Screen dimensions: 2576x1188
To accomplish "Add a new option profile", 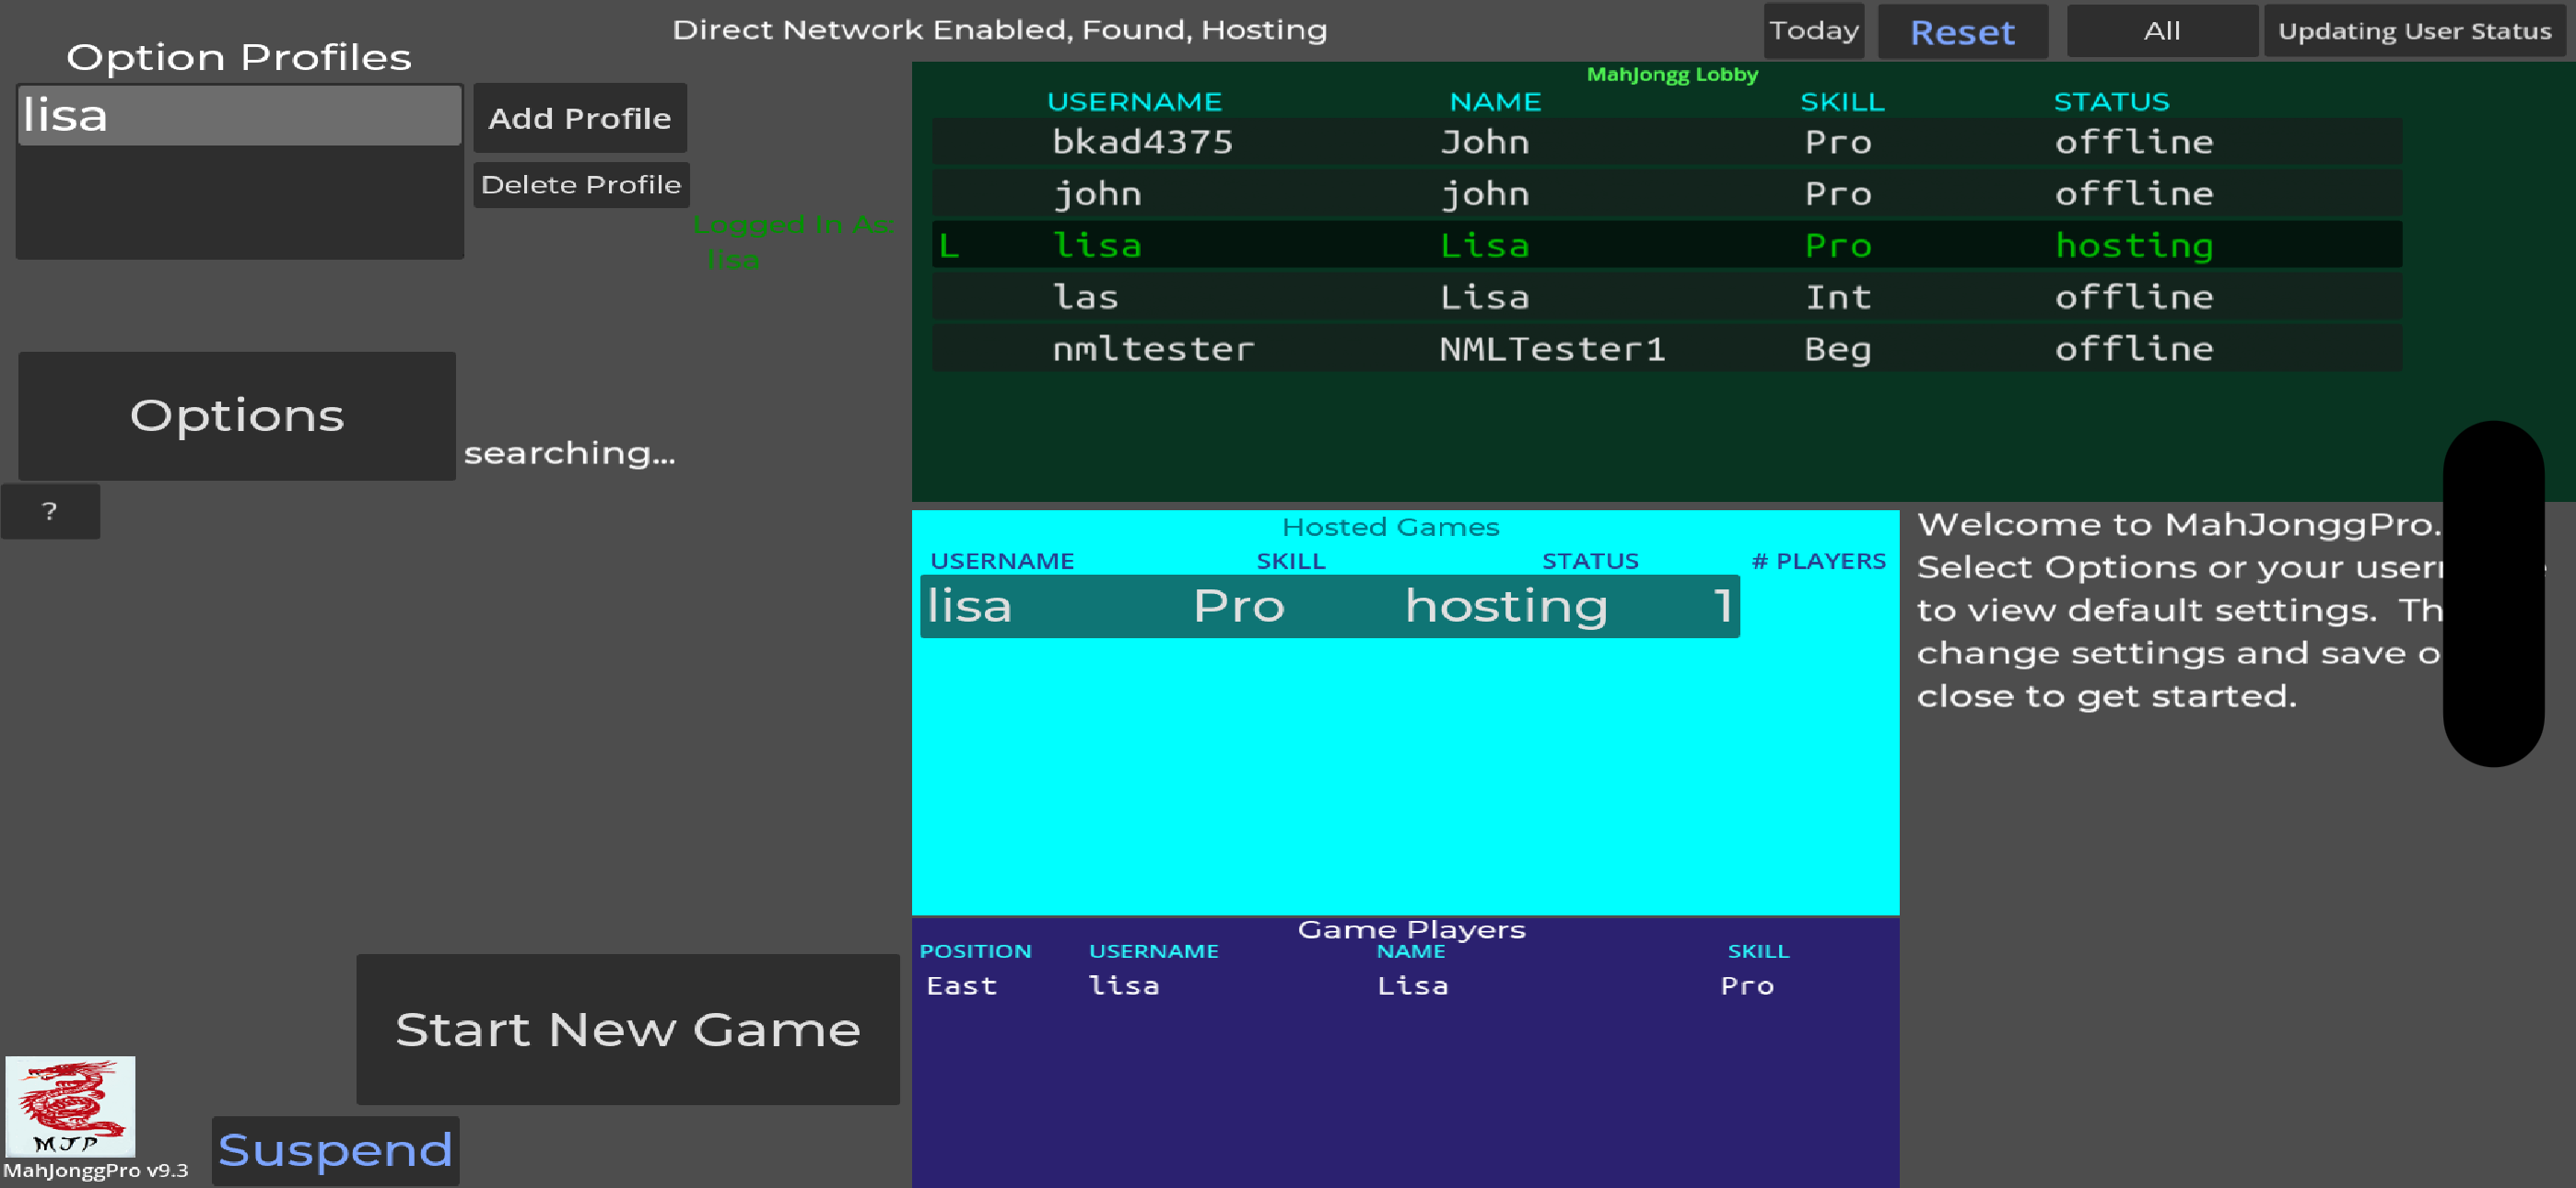I will pos(580,118).
